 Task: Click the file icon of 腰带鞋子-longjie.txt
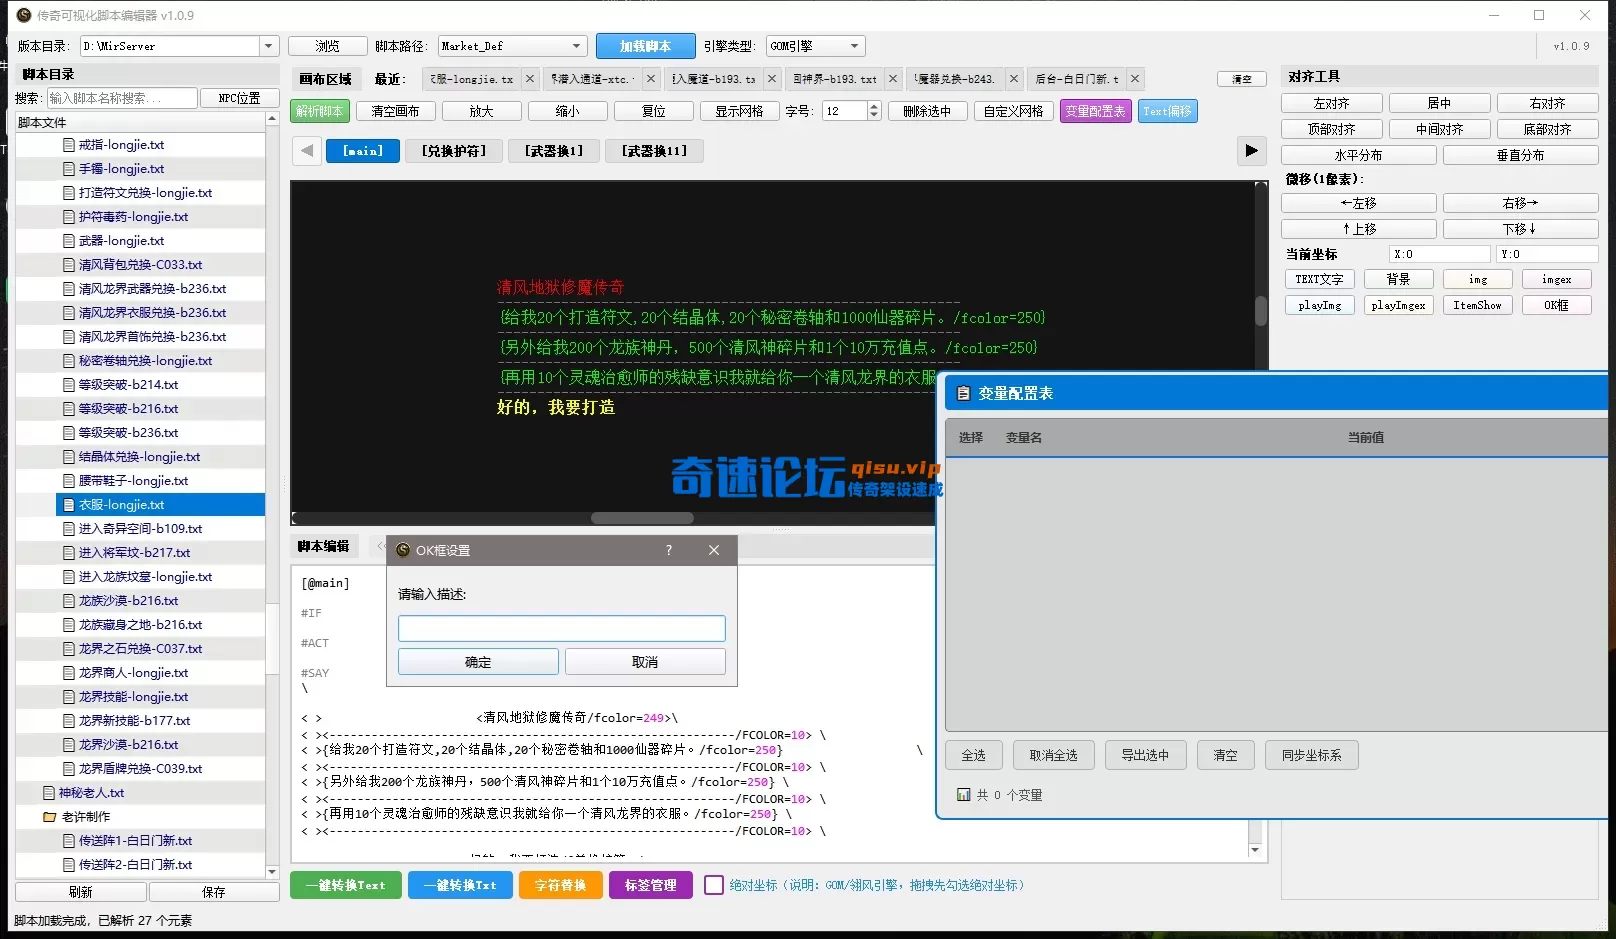point(69,481)
